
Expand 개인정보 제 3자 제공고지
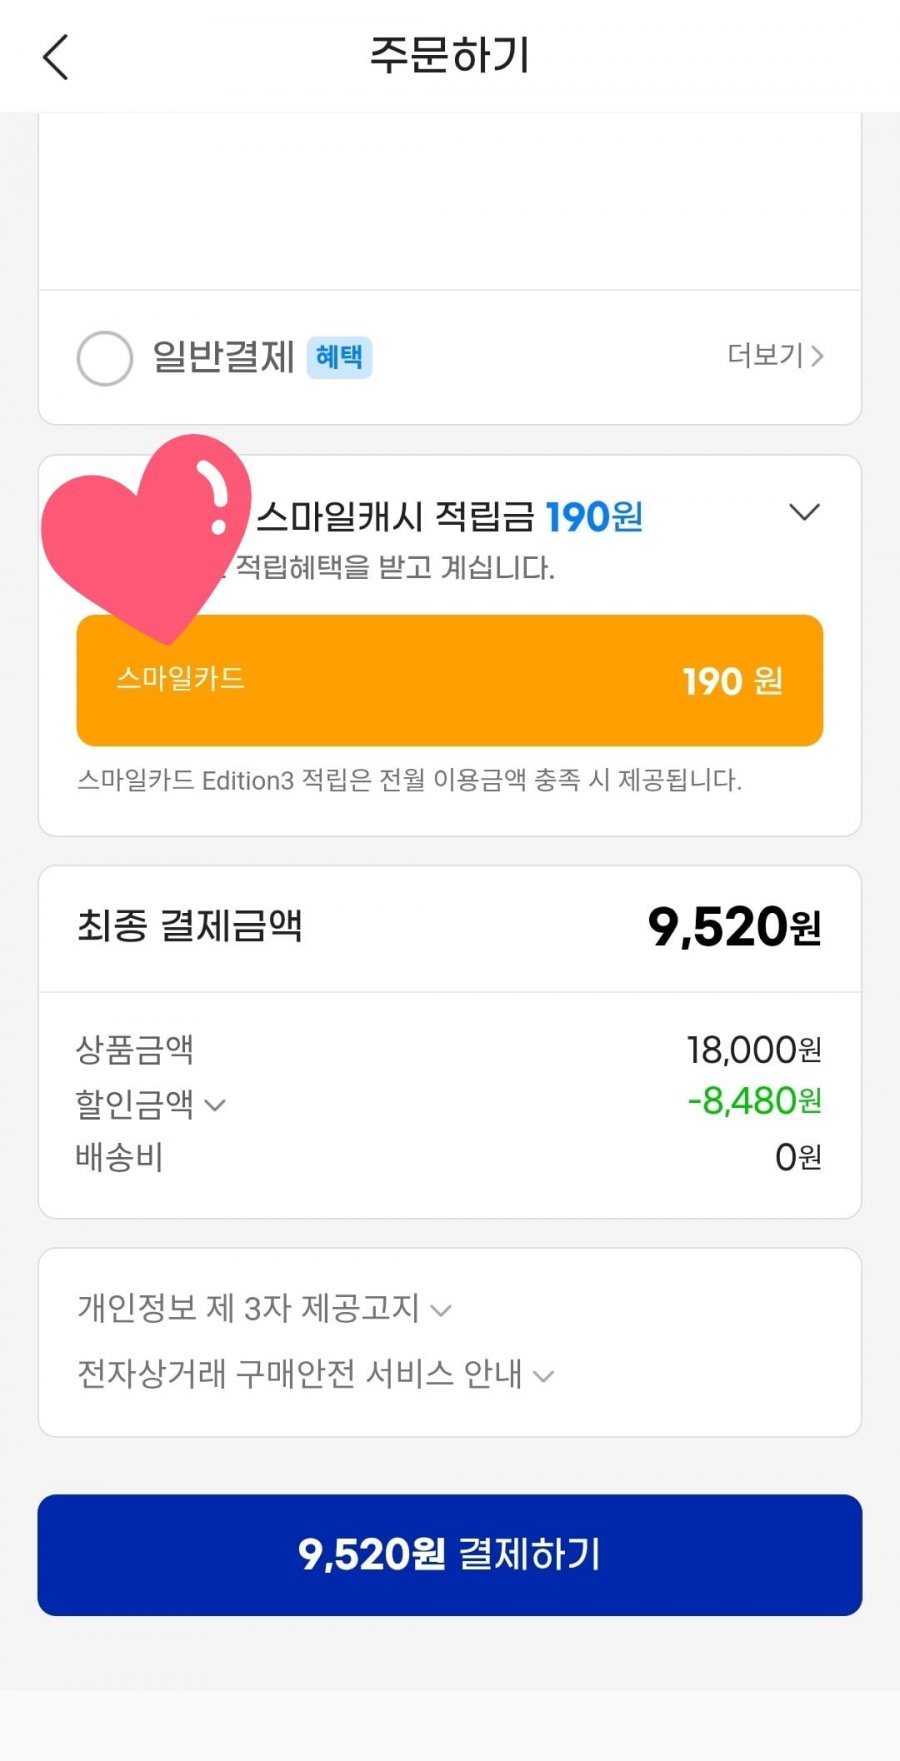[x=265, y=1308]
